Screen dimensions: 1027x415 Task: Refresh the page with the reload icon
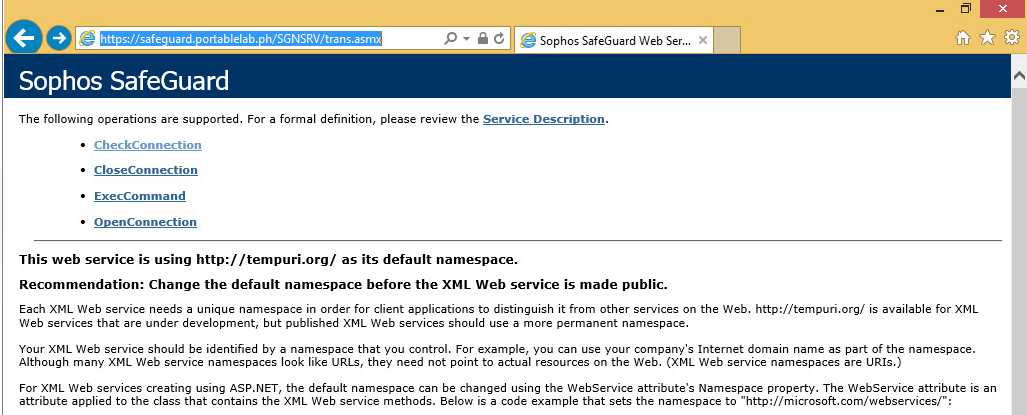498,39
